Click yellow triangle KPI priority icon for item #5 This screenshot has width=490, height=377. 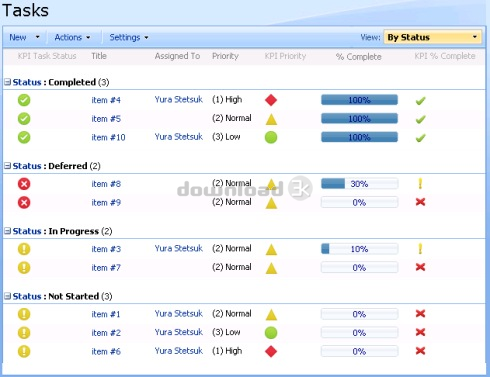[271, 119]
